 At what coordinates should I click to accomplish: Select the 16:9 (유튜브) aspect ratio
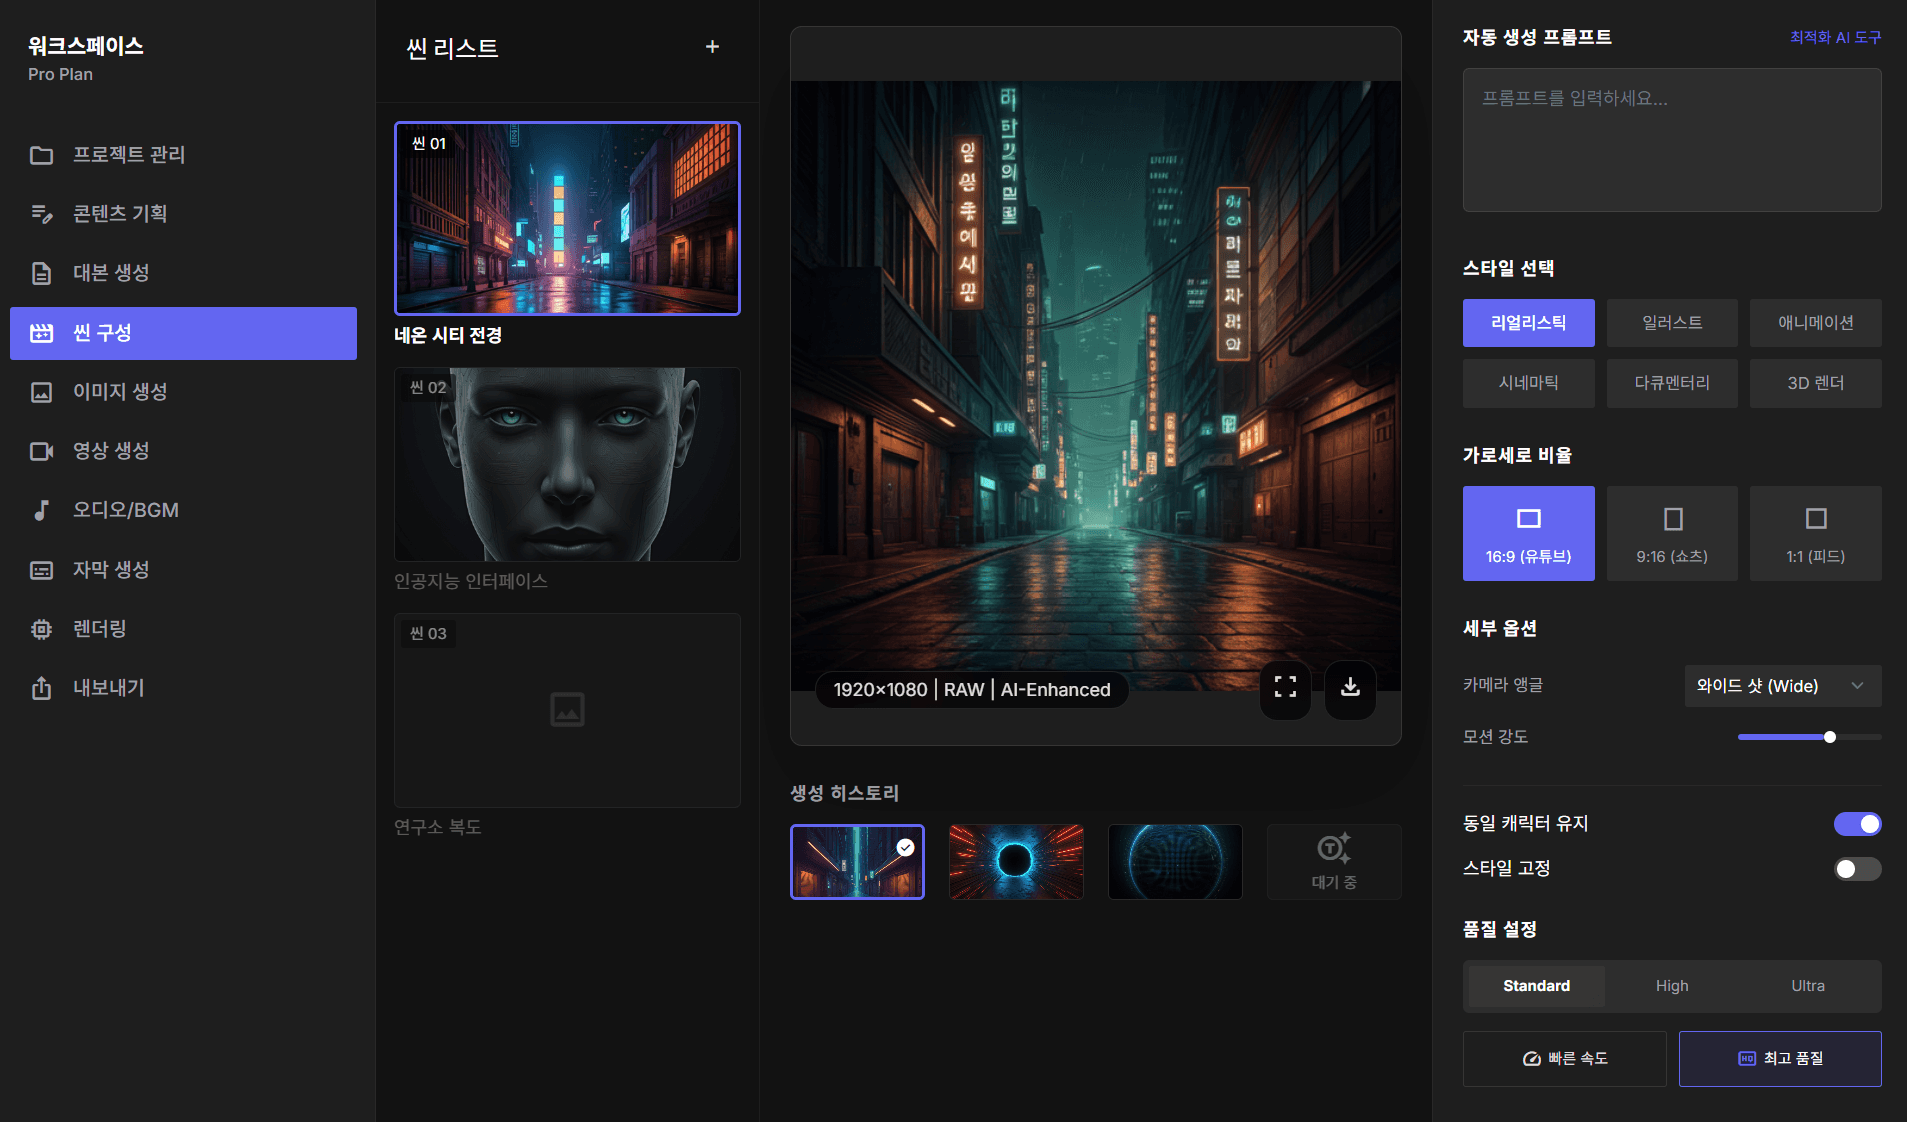tap(1528, 533)
